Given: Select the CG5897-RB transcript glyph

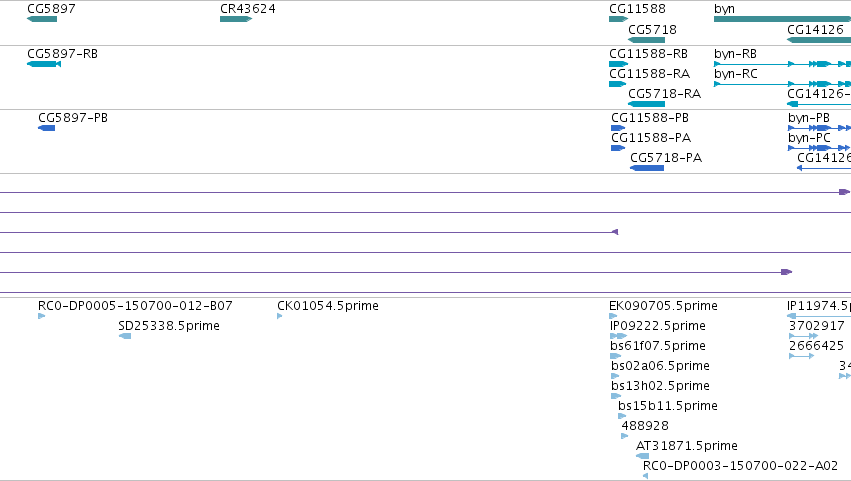Looking at the screenshot, I should (x=44, y=64).
